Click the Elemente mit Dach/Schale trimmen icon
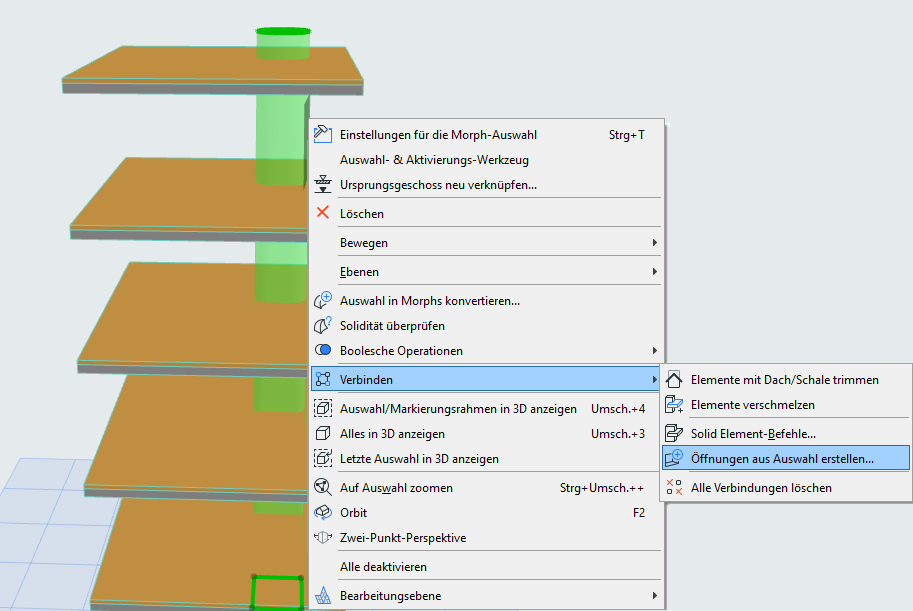This screenshot has height=611, width=913. click(674, 379)
